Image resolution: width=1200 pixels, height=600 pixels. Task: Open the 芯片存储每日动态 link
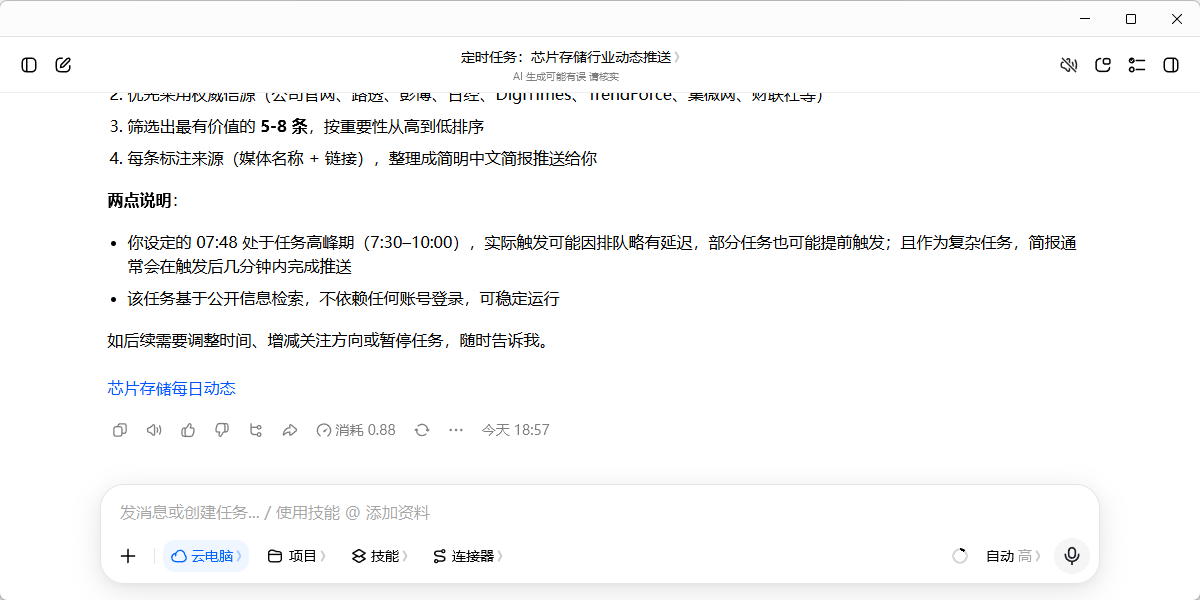click(172, 388)
